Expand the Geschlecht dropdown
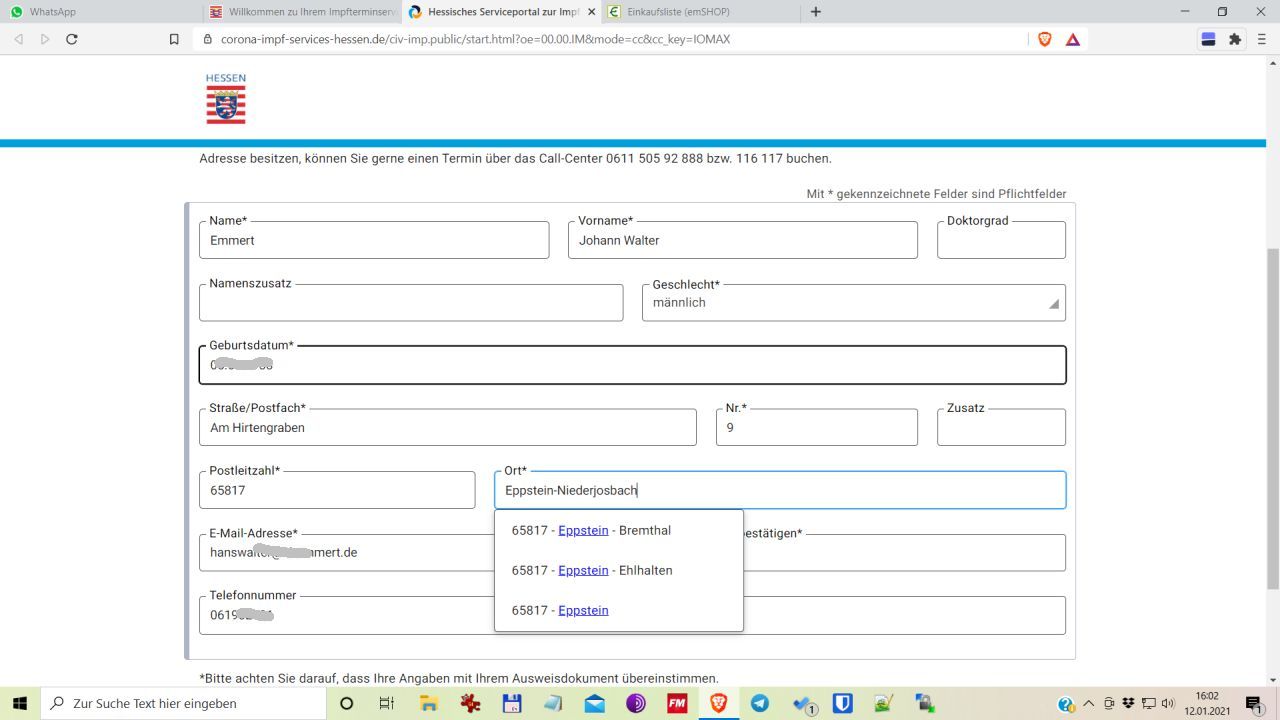The height and width of the screenshot is (720, 1280). [x=853, y=303]
